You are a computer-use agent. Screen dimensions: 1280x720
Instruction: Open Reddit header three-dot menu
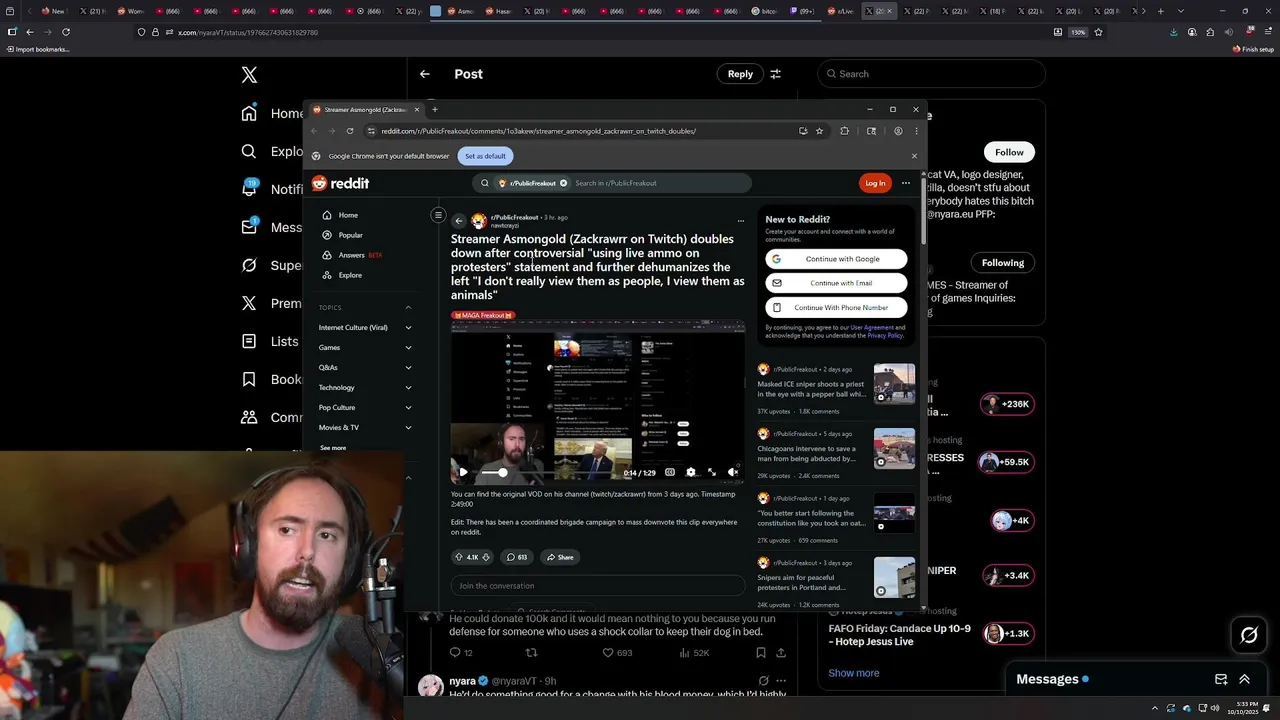[906, 183]
